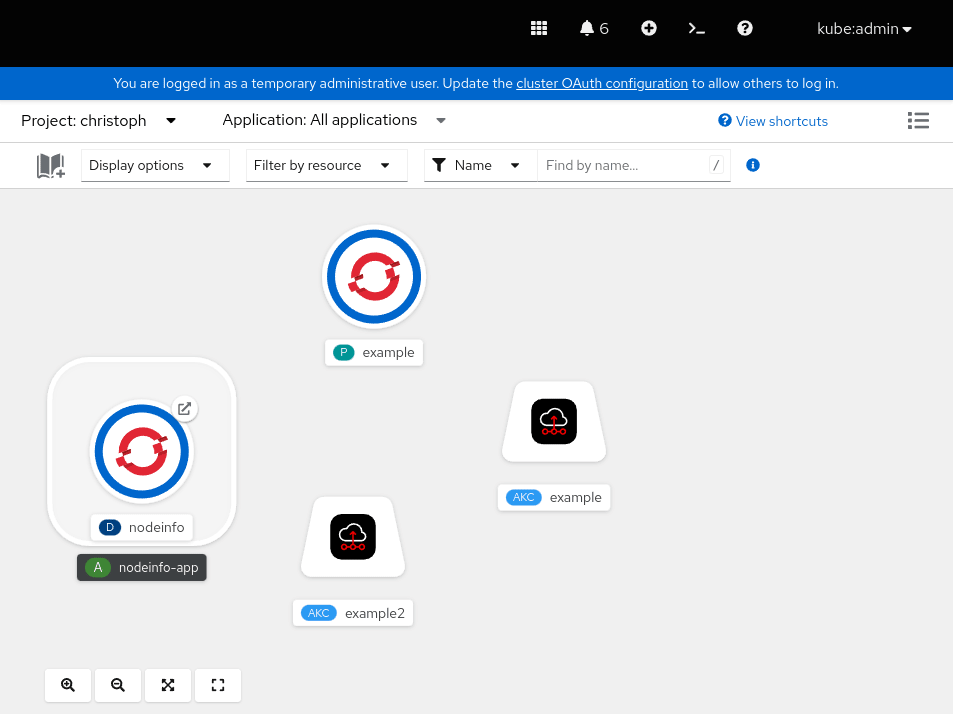Zoom in on the topology
This screenshot has height=714, width=953.
pos(68,685)
